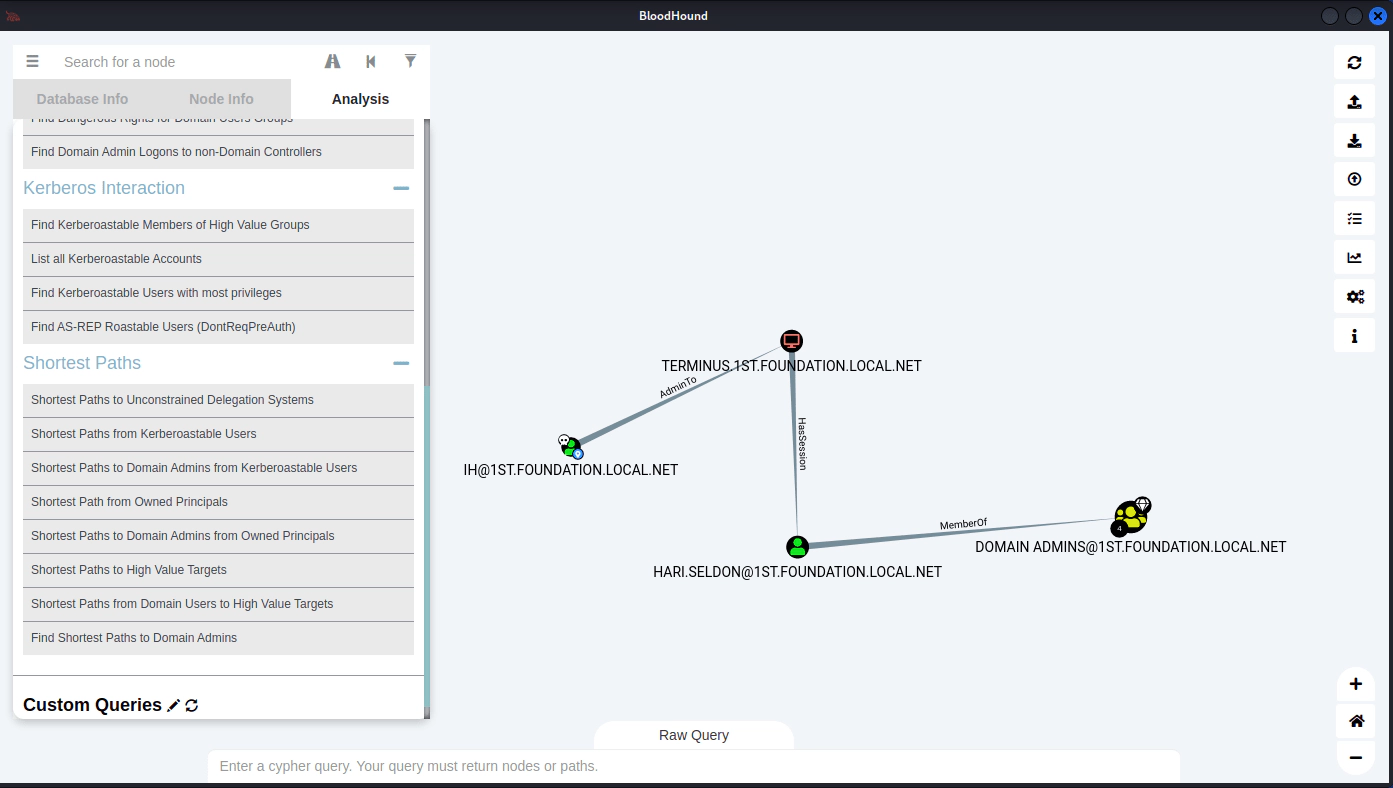The width and height of the screenshot is (1393, 788).
Task: Click the pathfinding road icon
Action: click(x=333, y=61)
